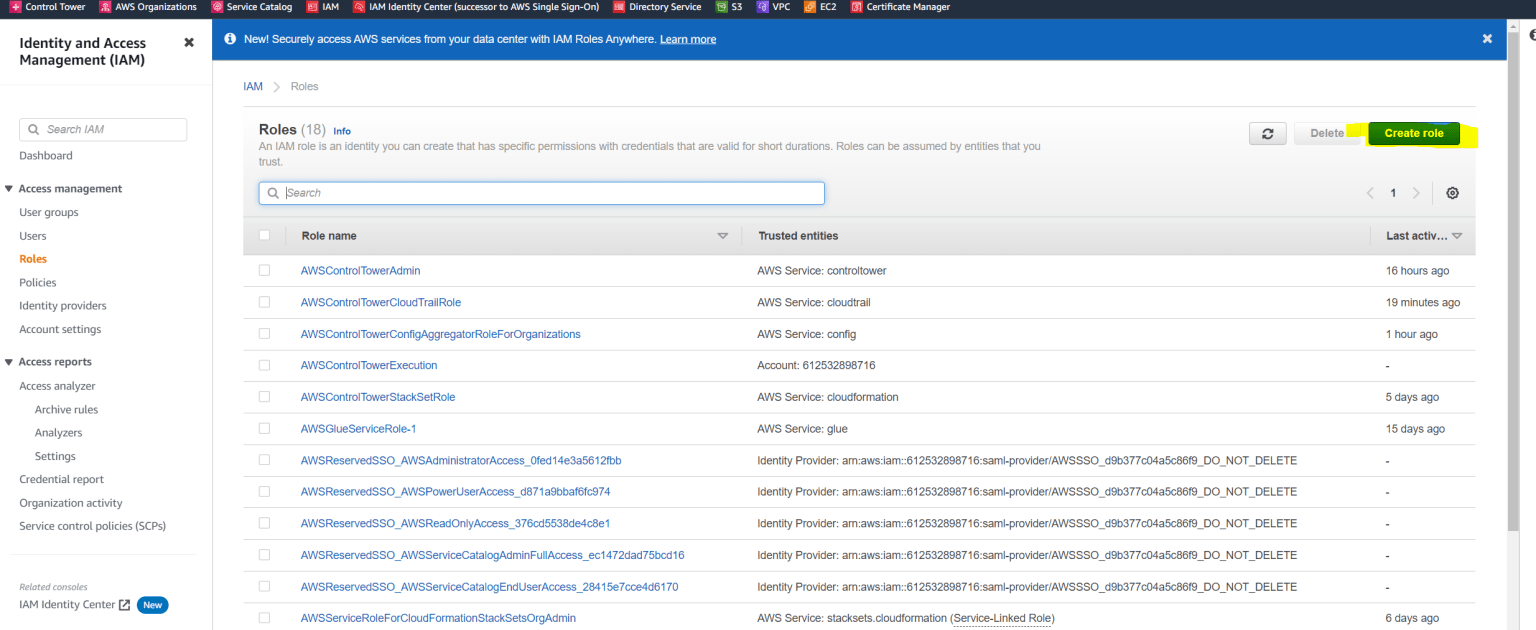Image resolution: width=1536 pixels, height=630 pixels.
Task: Open the VPC bookmark
Action: (775, 7)
